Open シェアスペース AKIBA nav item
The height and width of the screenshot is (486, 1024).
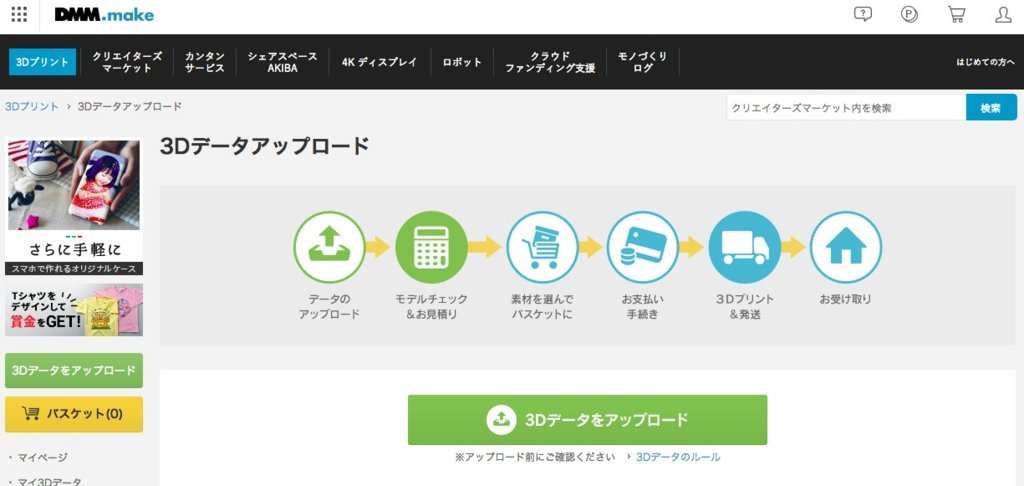[x=282, y=62]
